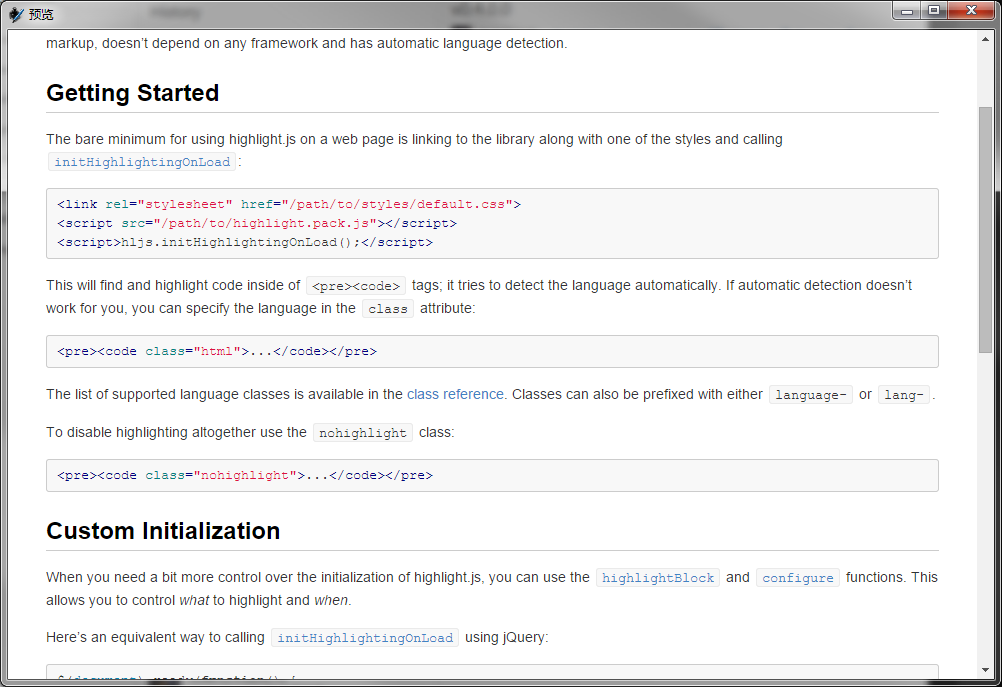This screenshot has height=687, width=1002.
Task: Click the script src highlight.pack.js code line
Action: 257,224
